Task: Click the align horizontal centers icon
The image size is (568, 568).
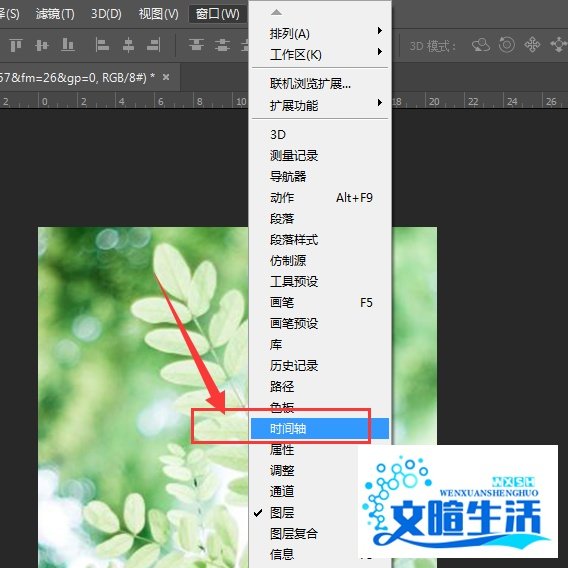Action: [128, 45]
